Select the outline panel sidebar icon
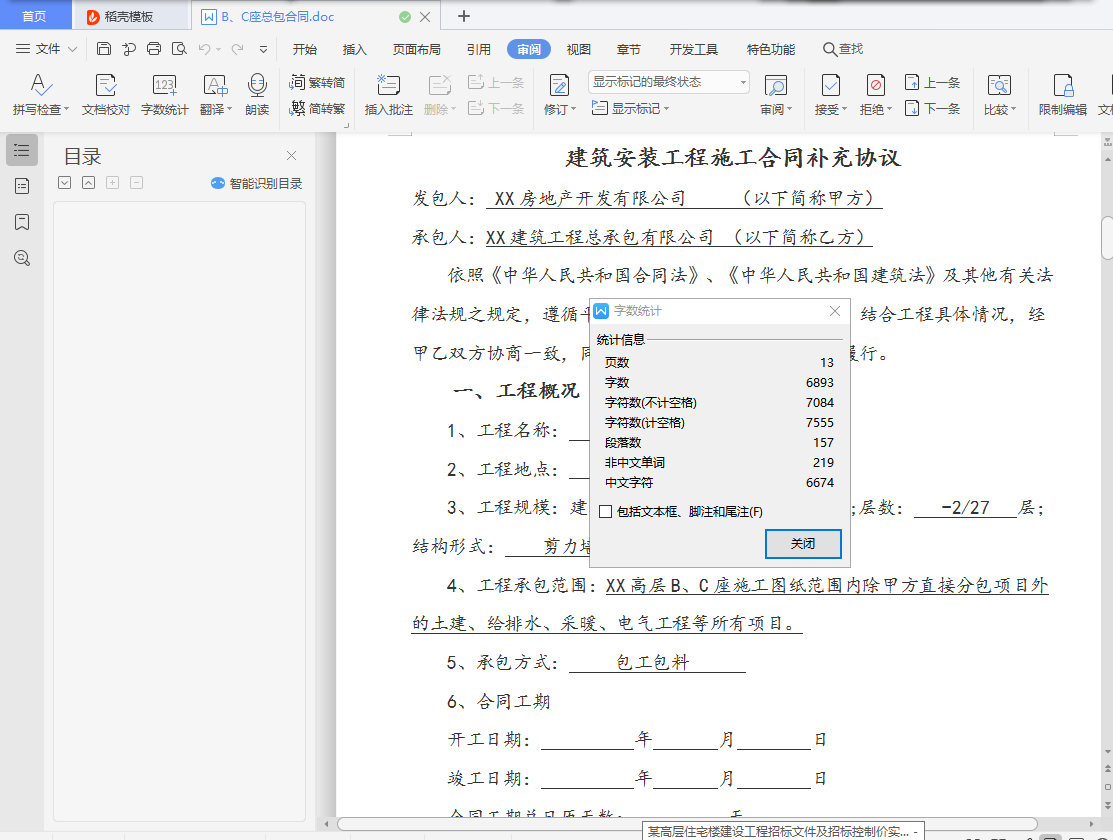This screenshot has height=840, width=1113. (22, 151)
